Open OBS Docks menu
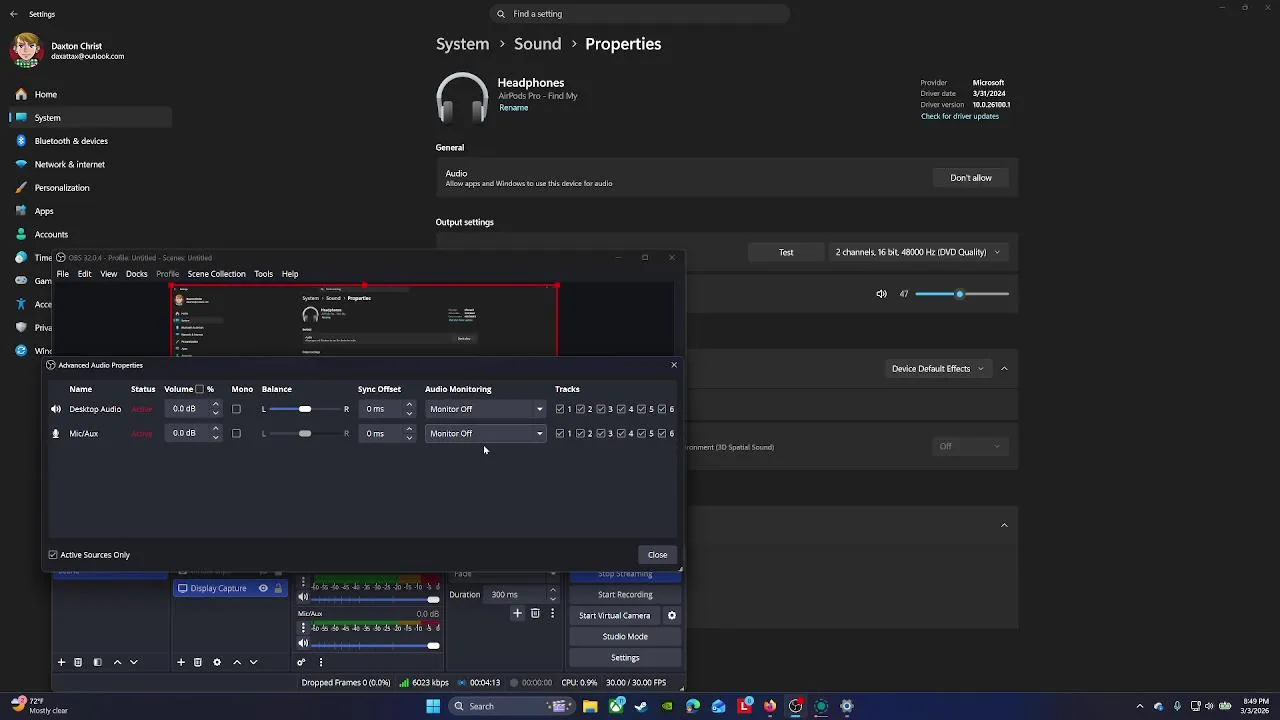This screenshot has height=720, width=1280. pos(137,274)
